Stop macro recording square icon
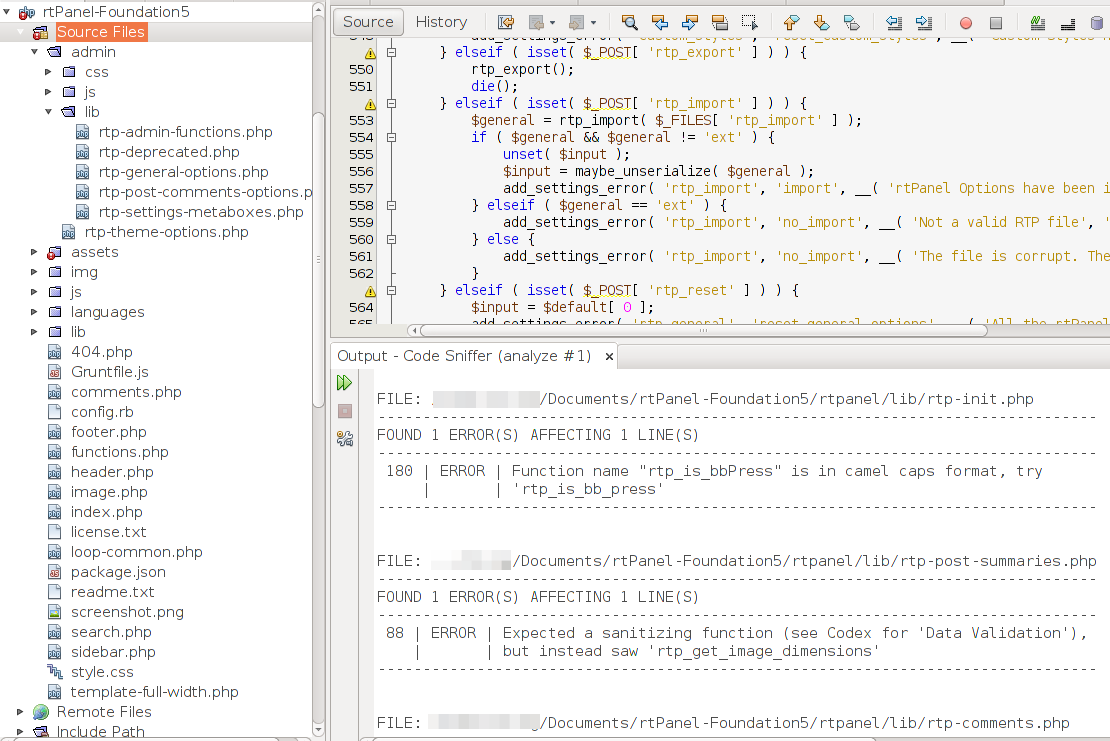This screenshot has height=741, width=1110. point(996,23)
